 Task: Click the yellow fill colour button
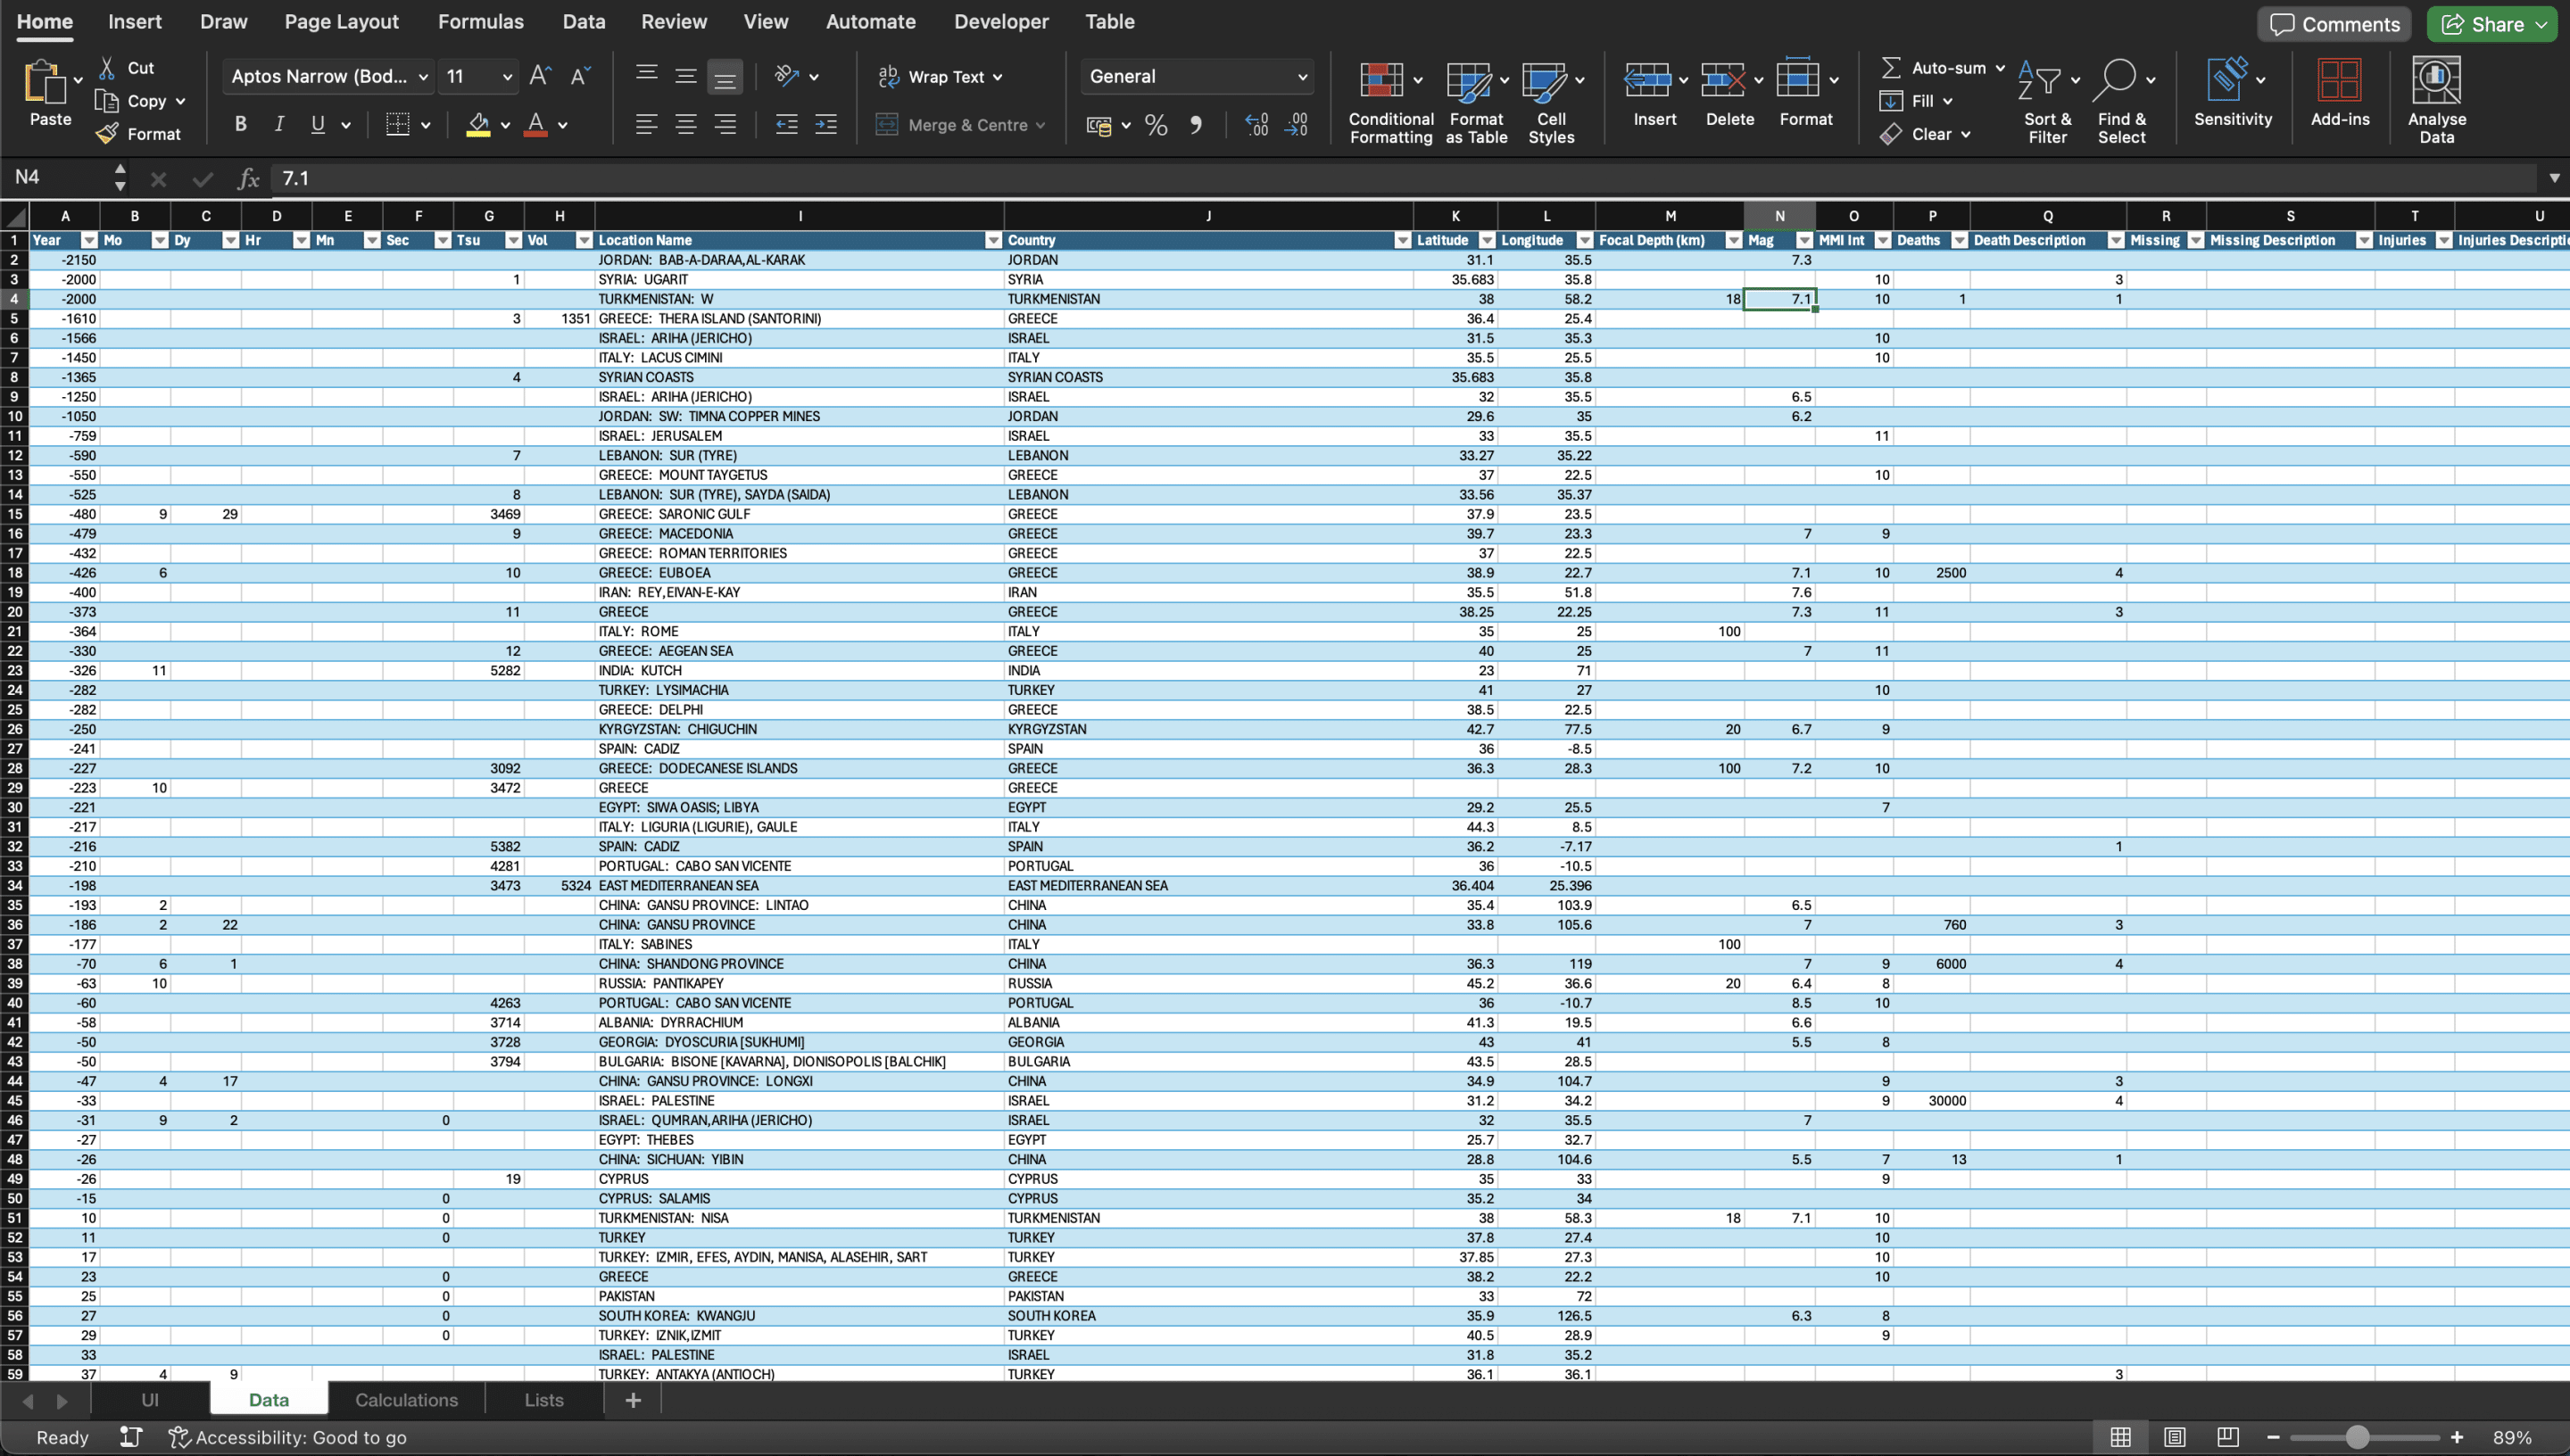[478, 125]
